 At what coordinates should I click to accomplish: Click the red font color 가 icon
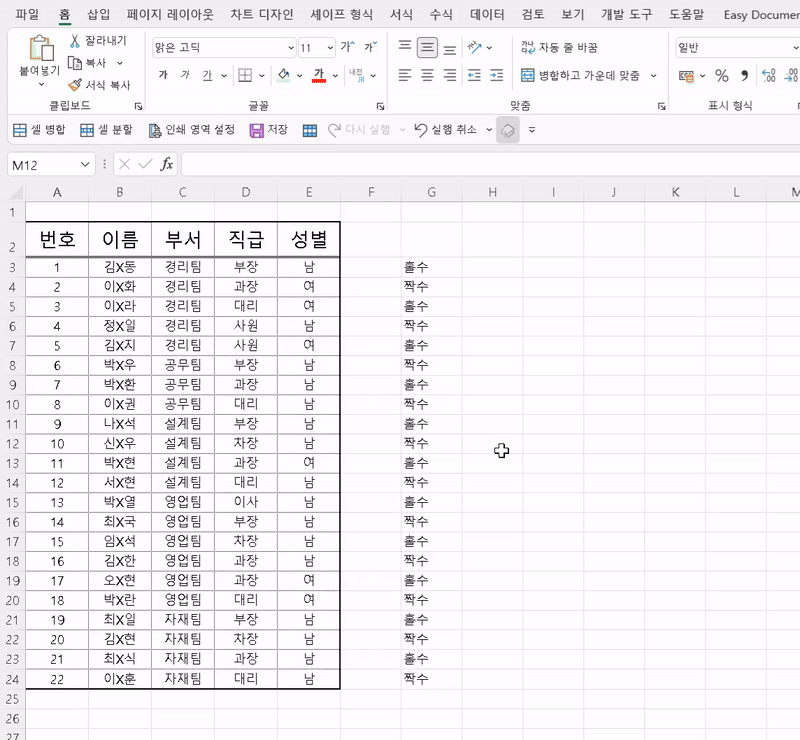tap(319, 76)
